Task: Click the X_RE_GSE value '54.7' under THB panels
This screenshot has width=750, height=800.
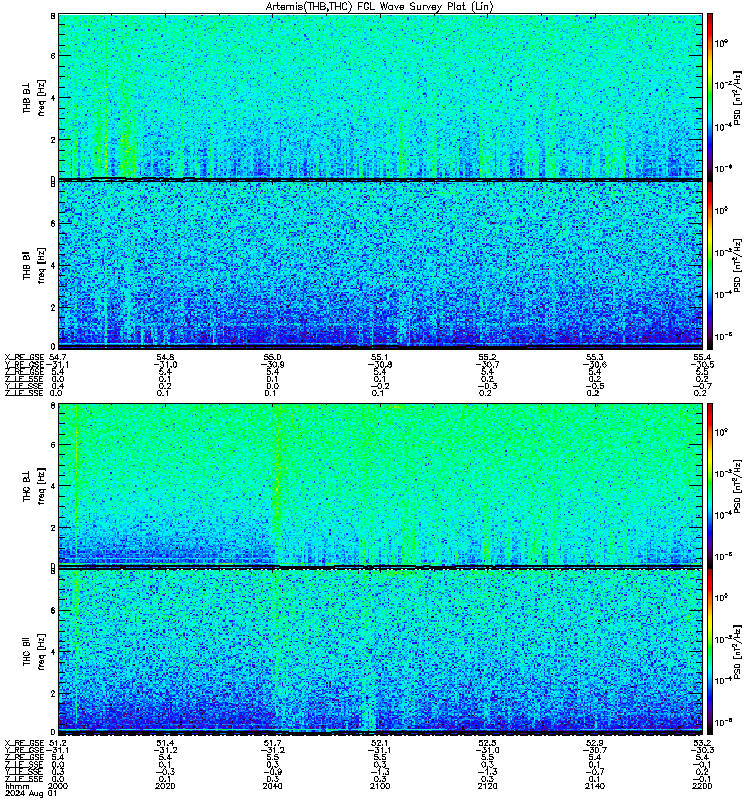Action: [58, 357]
